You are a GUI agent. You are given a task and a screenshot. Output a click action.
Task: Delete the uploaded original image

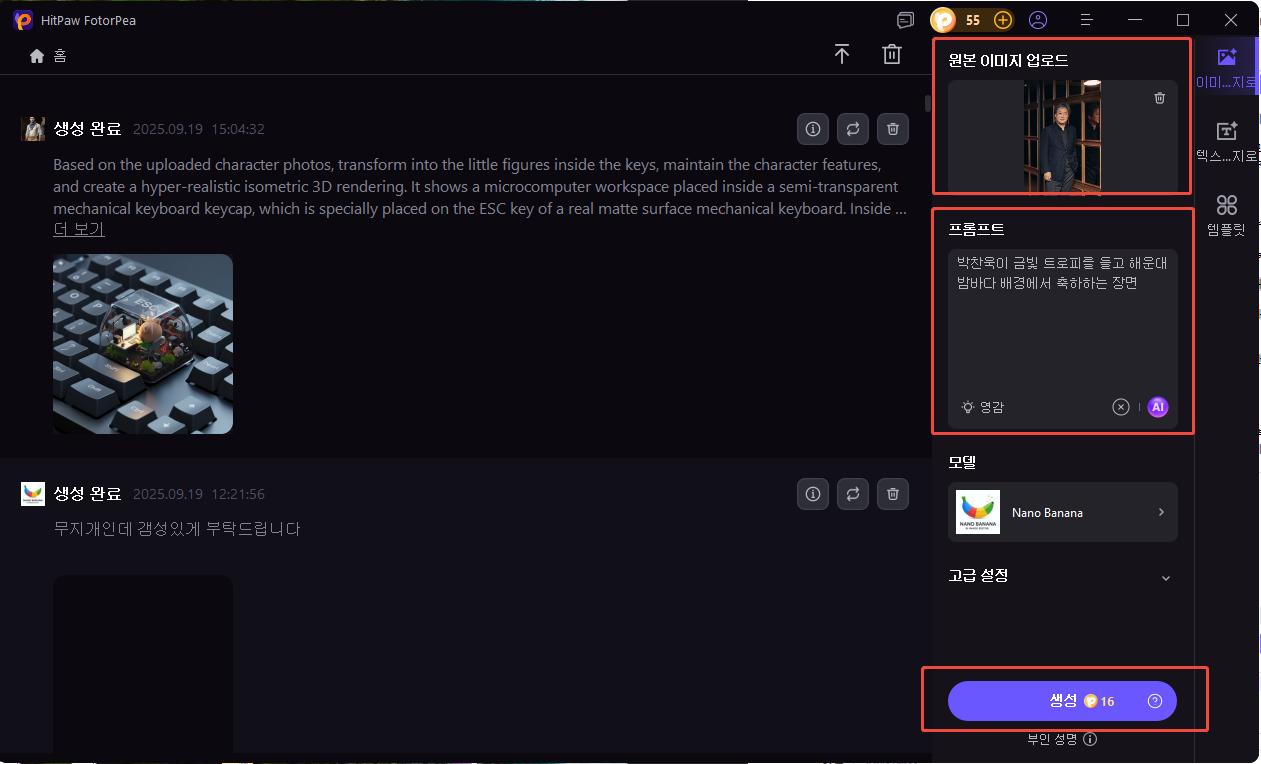pyautogui.click(x=1159, y=98)
